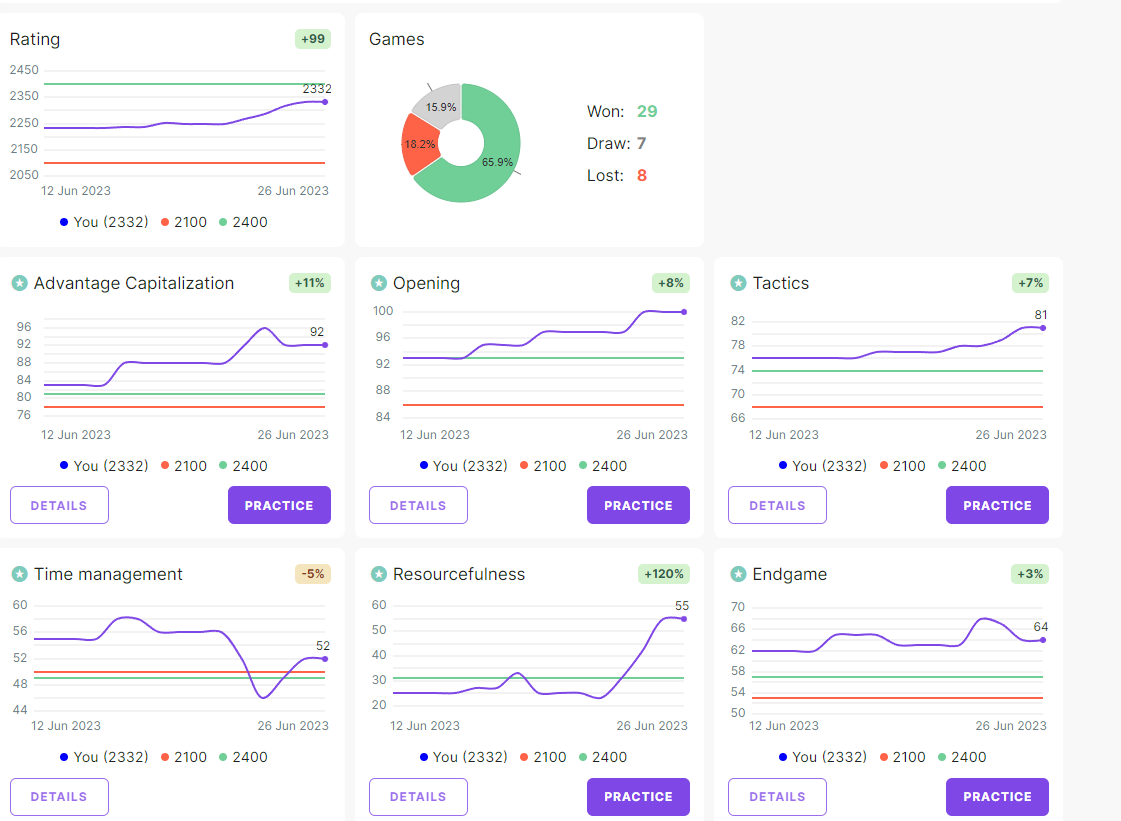Viewport: 1121px width, 821px height.
Task: Click the 92 endpoint on Advantage Capitalization chart
Action: pos(325,345)
